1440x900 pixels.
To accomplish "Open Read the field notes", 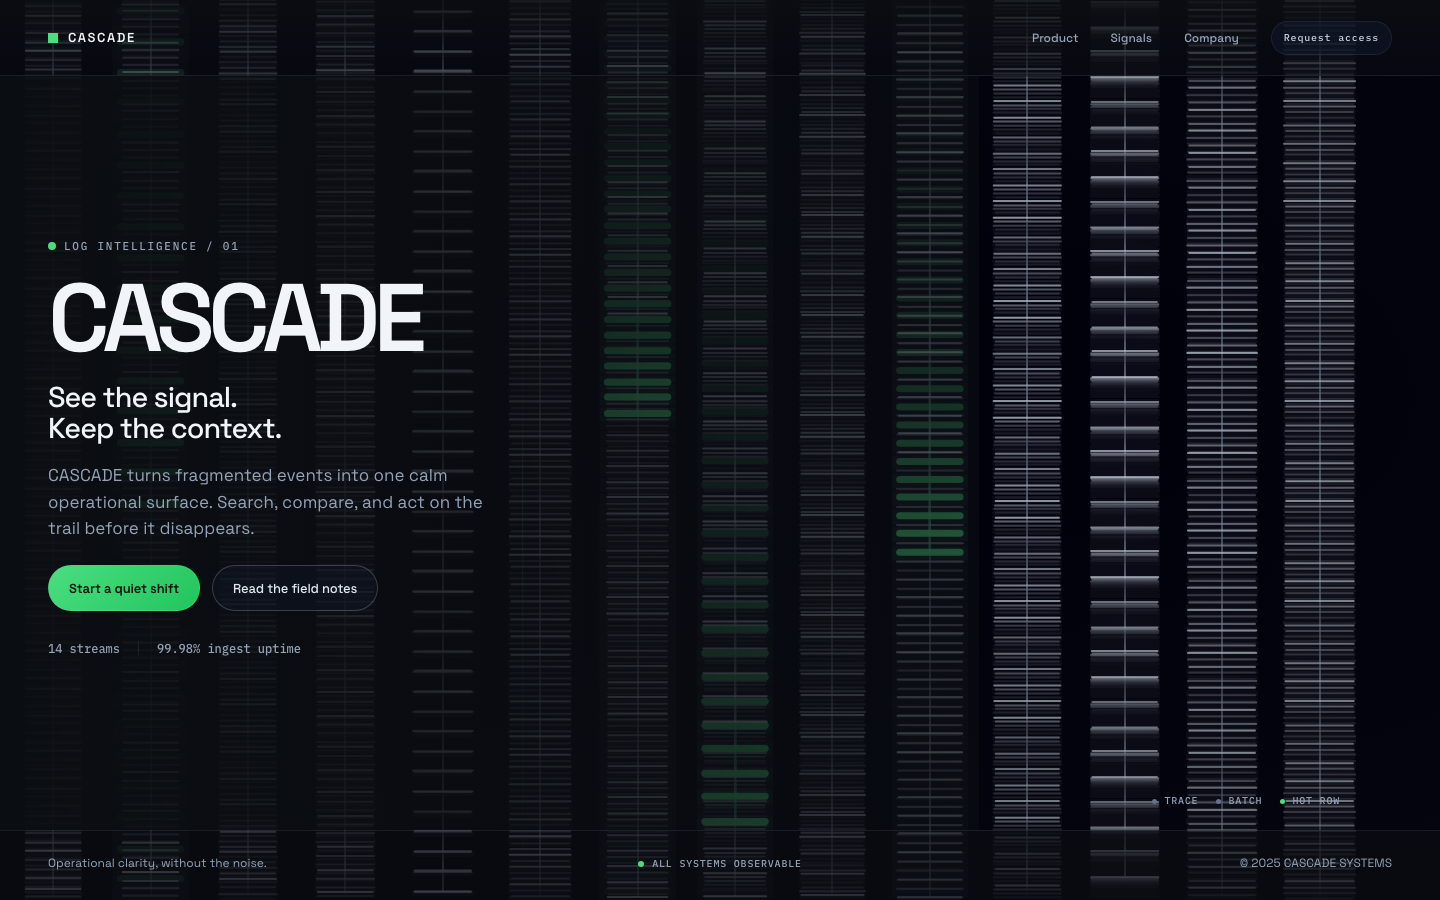I will (x=295, y=588).
